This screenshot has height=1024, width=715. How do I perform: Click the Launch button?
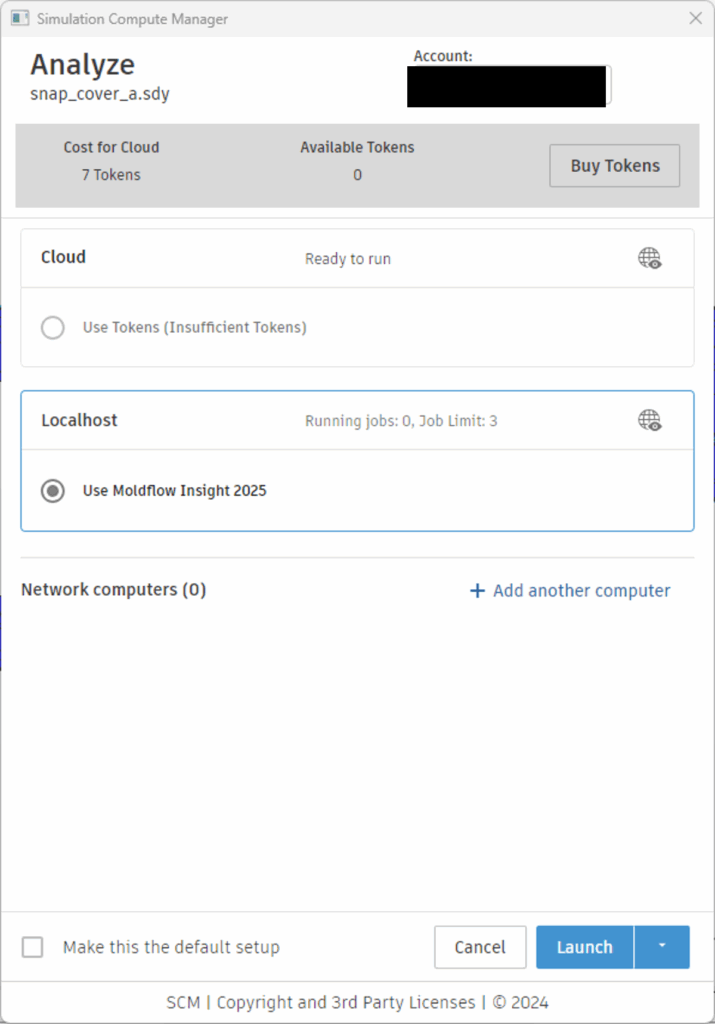coord(585,947)
